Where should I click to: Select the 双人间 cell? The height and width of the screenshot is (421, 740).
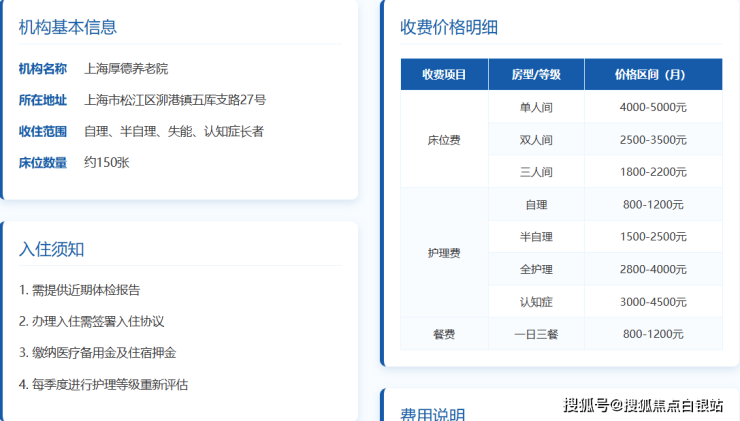click(536, 140)
